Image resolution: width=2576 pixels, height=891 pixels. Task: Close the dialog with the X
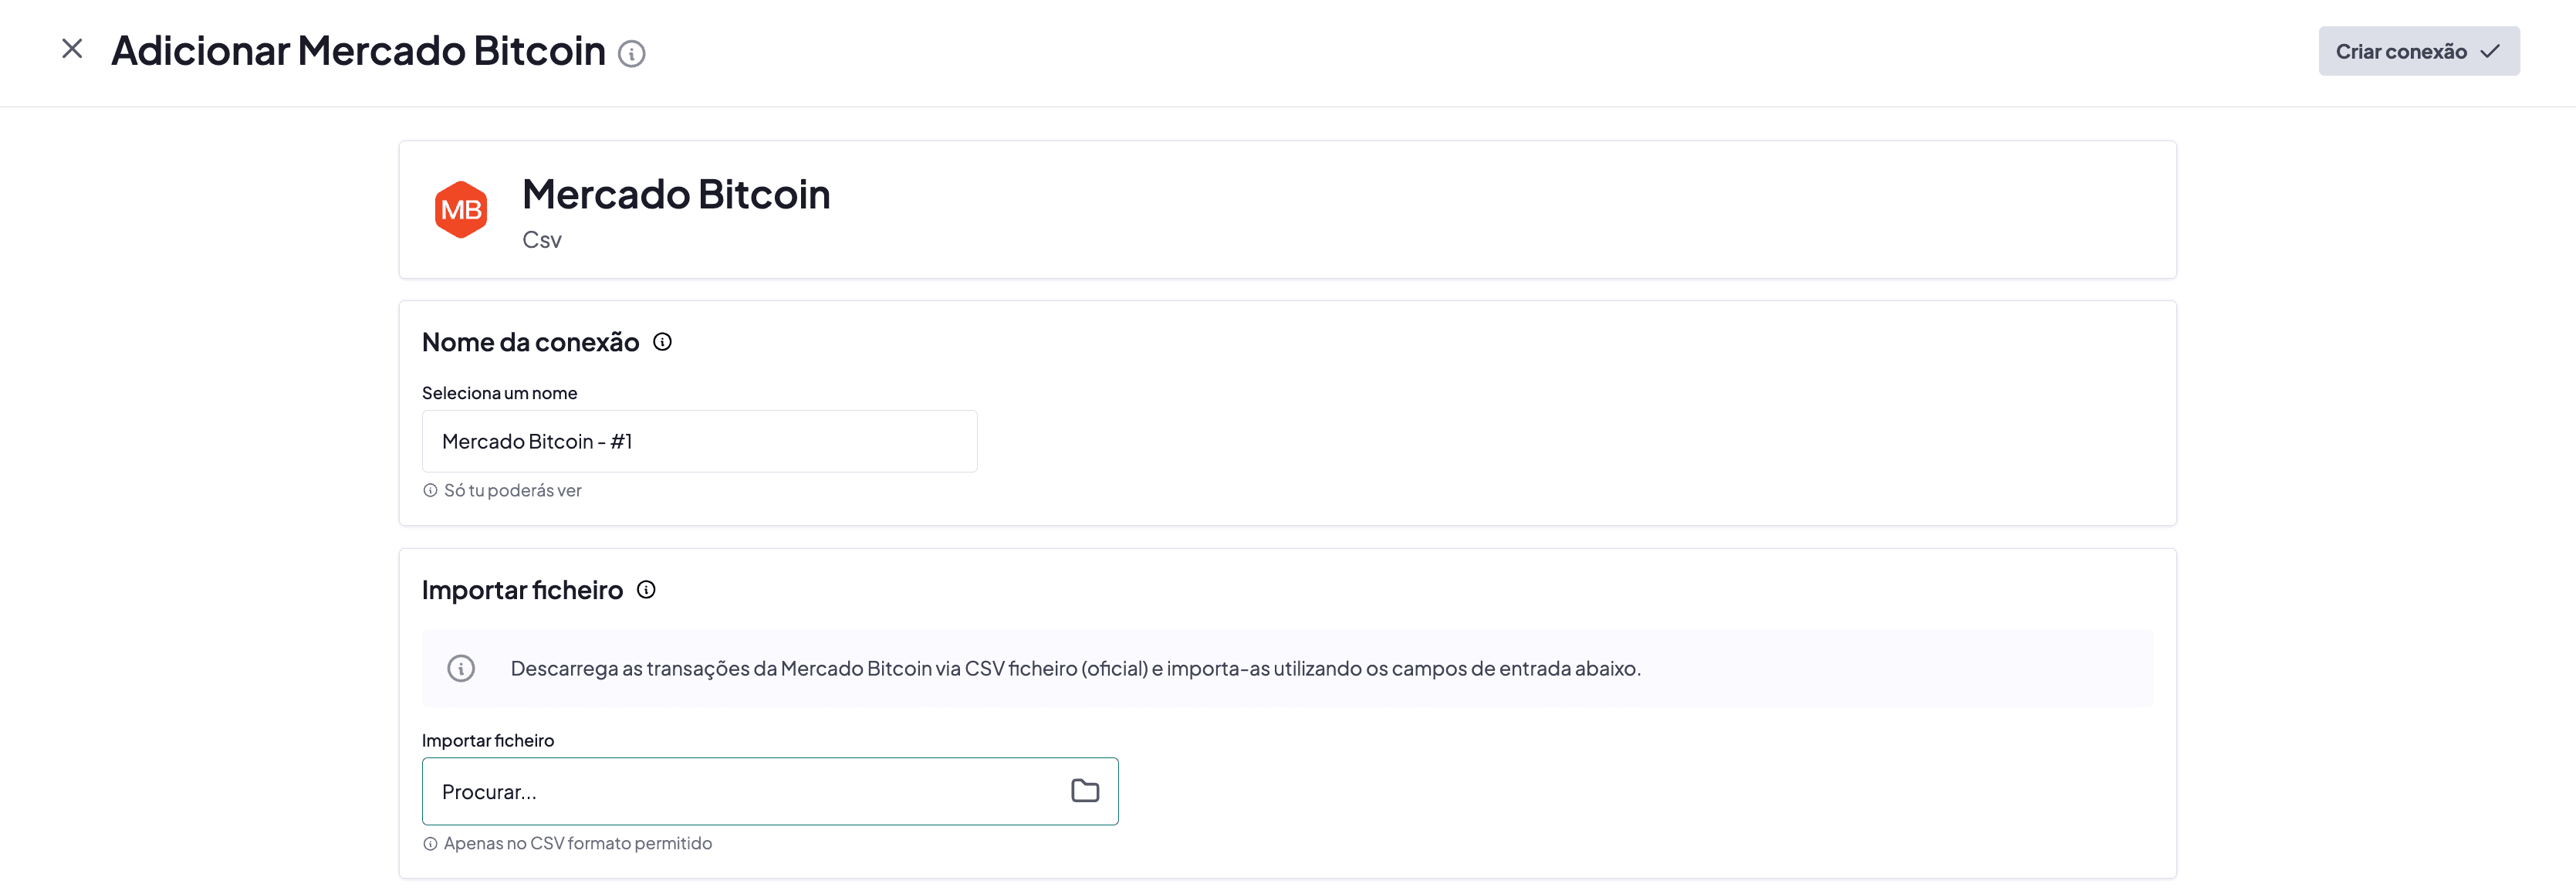click(71, 48)
